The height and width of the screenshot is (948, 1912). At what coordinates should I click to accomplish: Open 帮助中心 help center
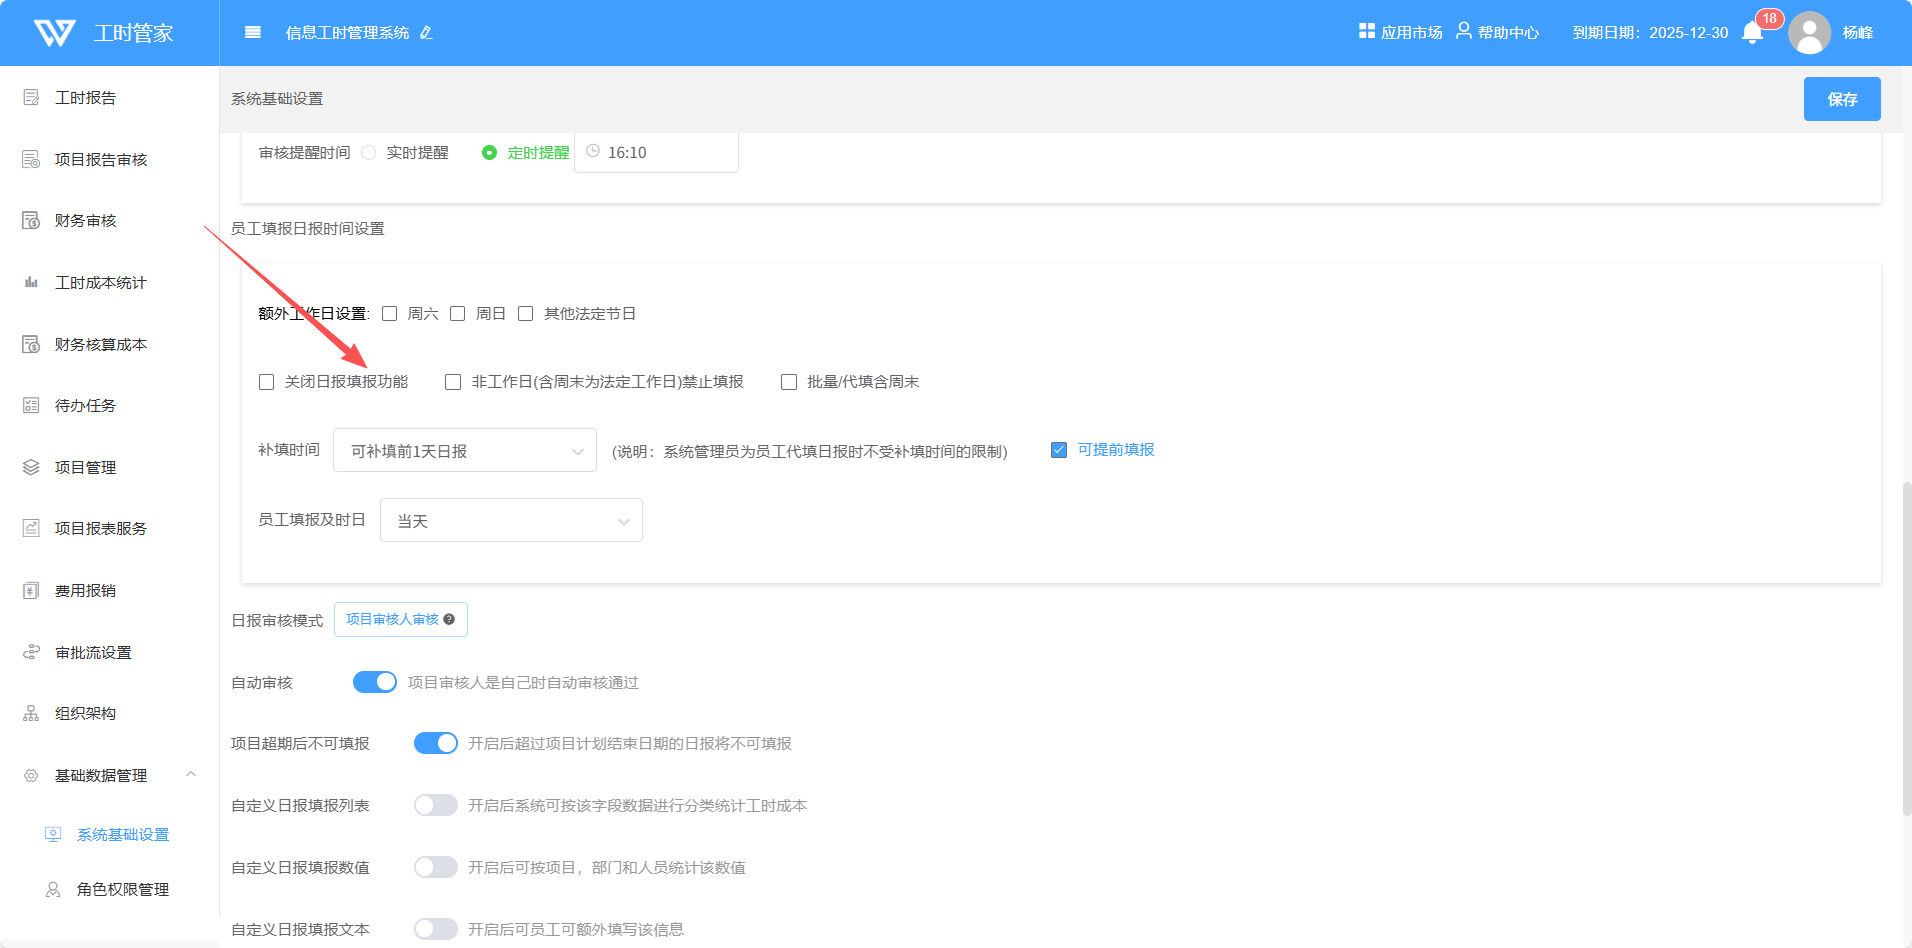coord(1497,32)
